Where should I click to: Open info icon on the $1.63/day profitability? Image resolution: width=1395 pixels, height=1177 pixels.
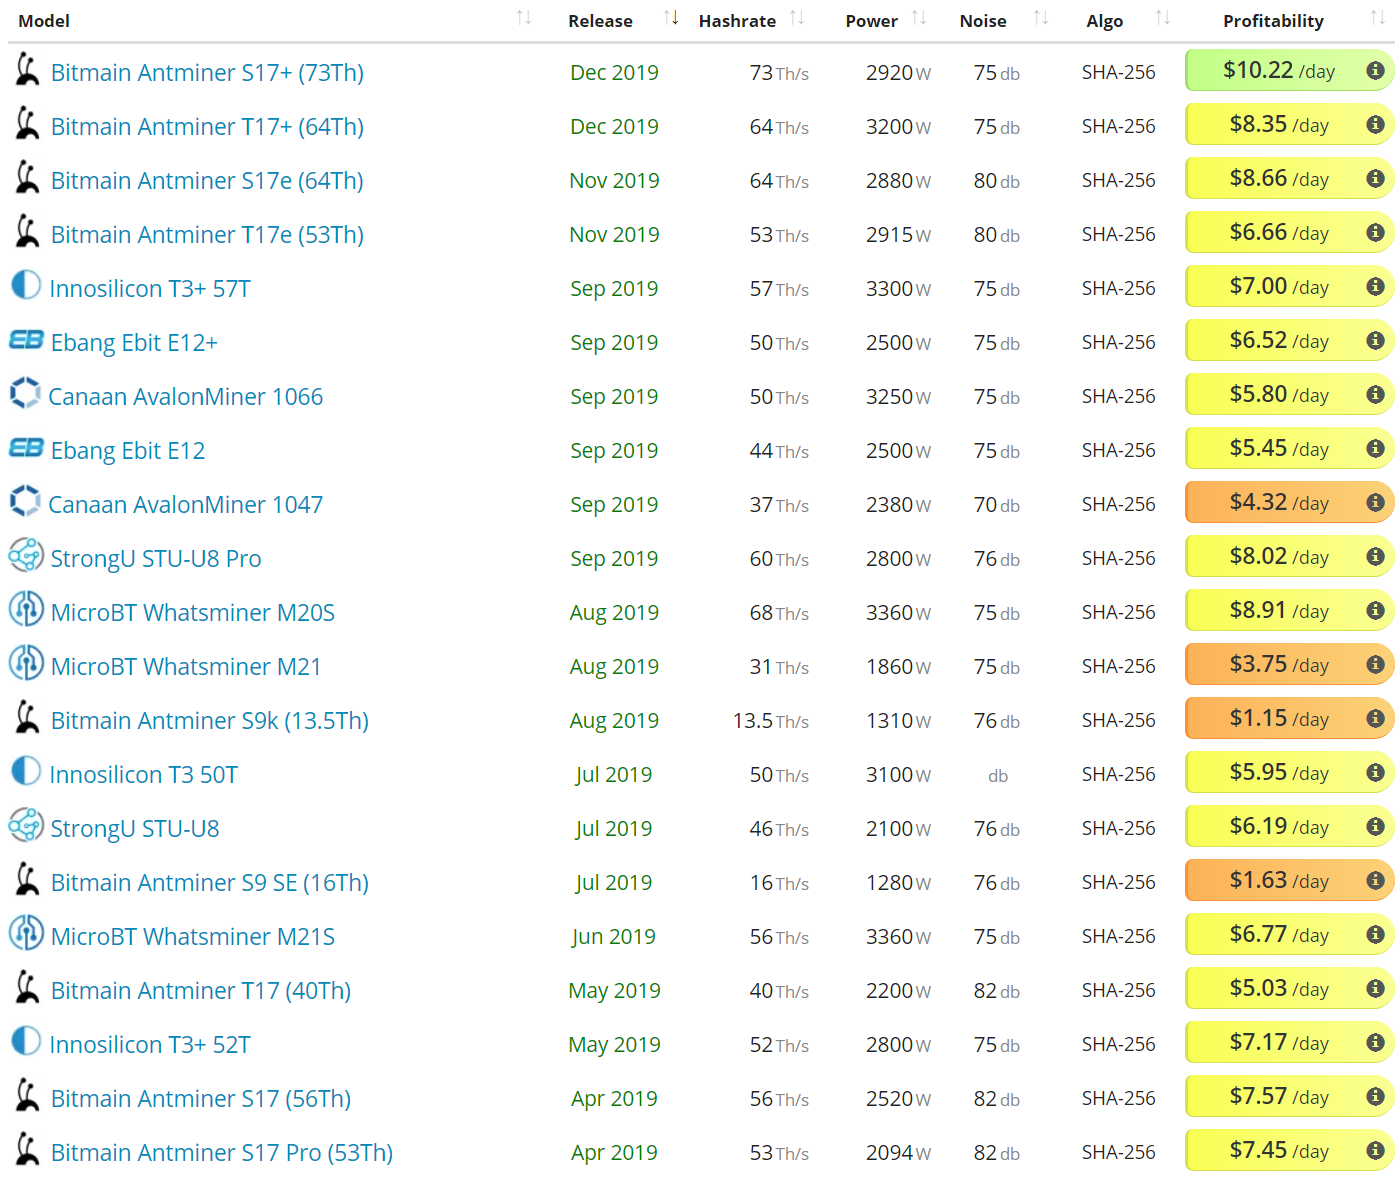[x=1375, y=880]
